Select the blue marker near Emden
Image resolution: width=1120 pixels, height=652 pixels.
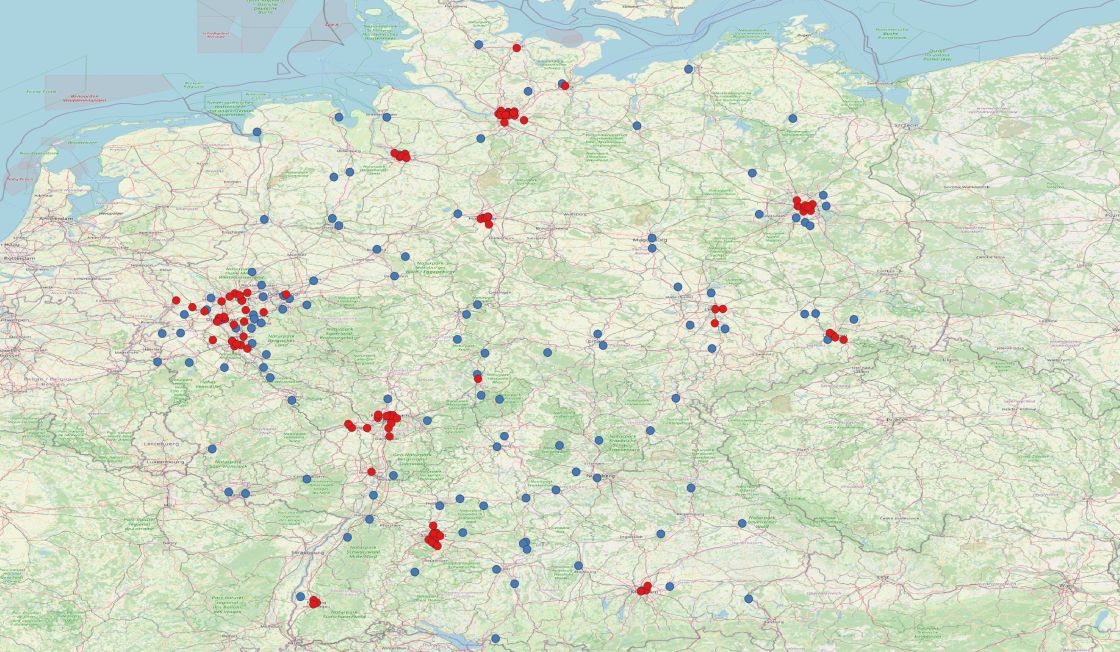coord(257,131)
